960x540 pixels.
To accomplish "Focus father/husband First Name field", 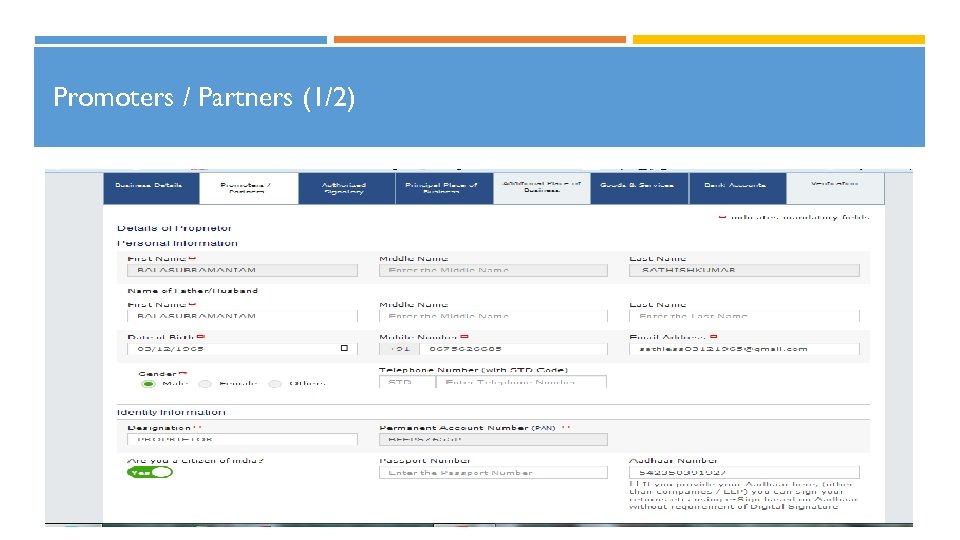I will click(x=242, y=316).
